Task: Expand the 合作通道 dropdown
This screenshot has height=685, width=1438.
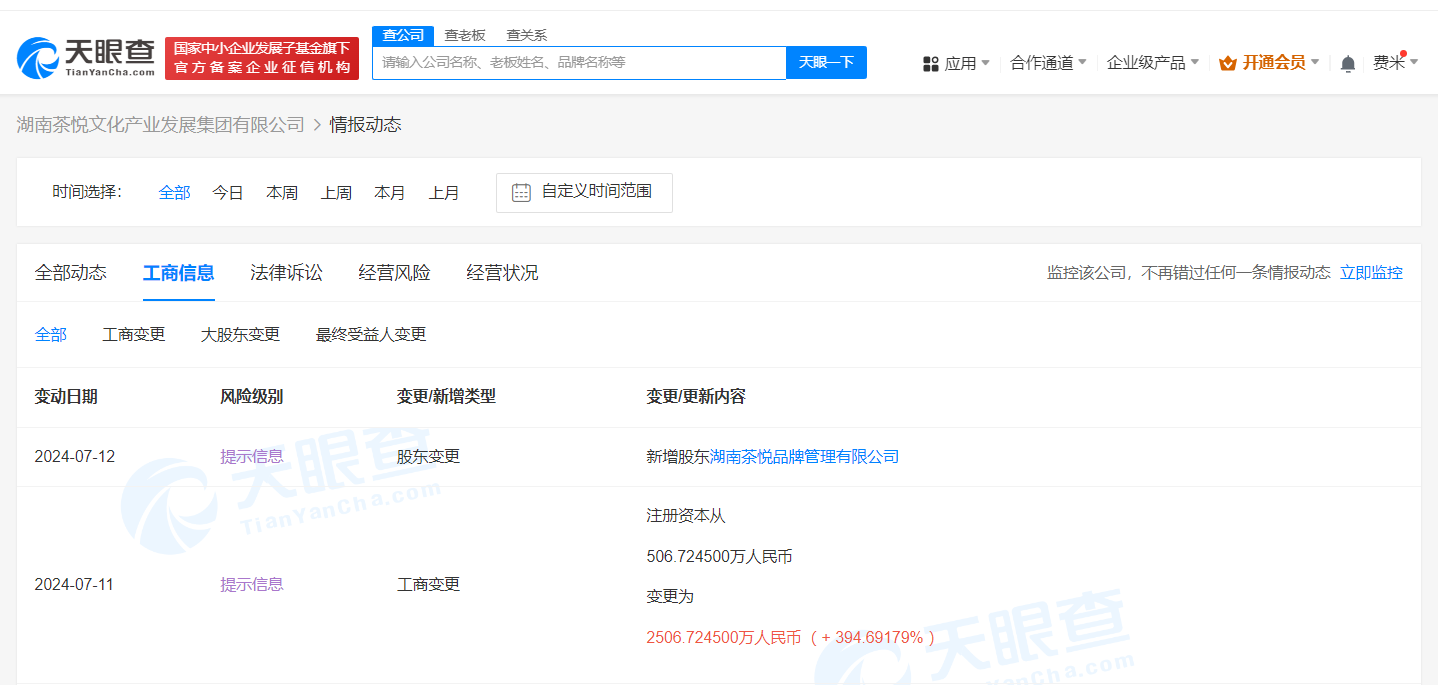Action: (1048, 63)
